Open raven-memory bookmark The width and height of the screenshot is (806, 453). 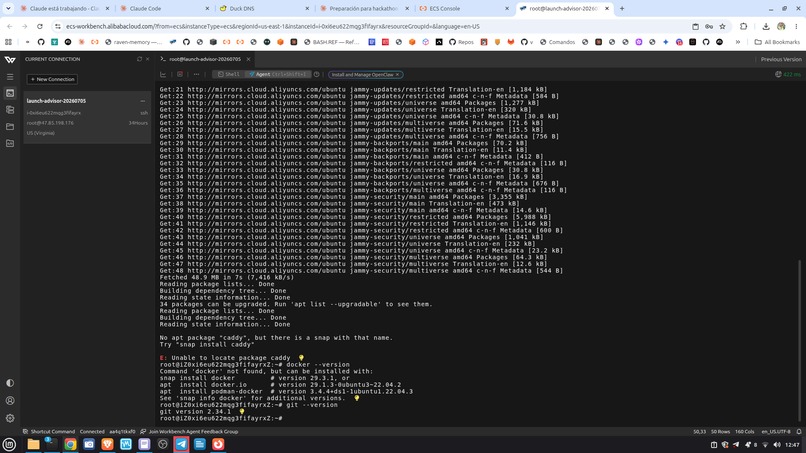pos(134,42)
